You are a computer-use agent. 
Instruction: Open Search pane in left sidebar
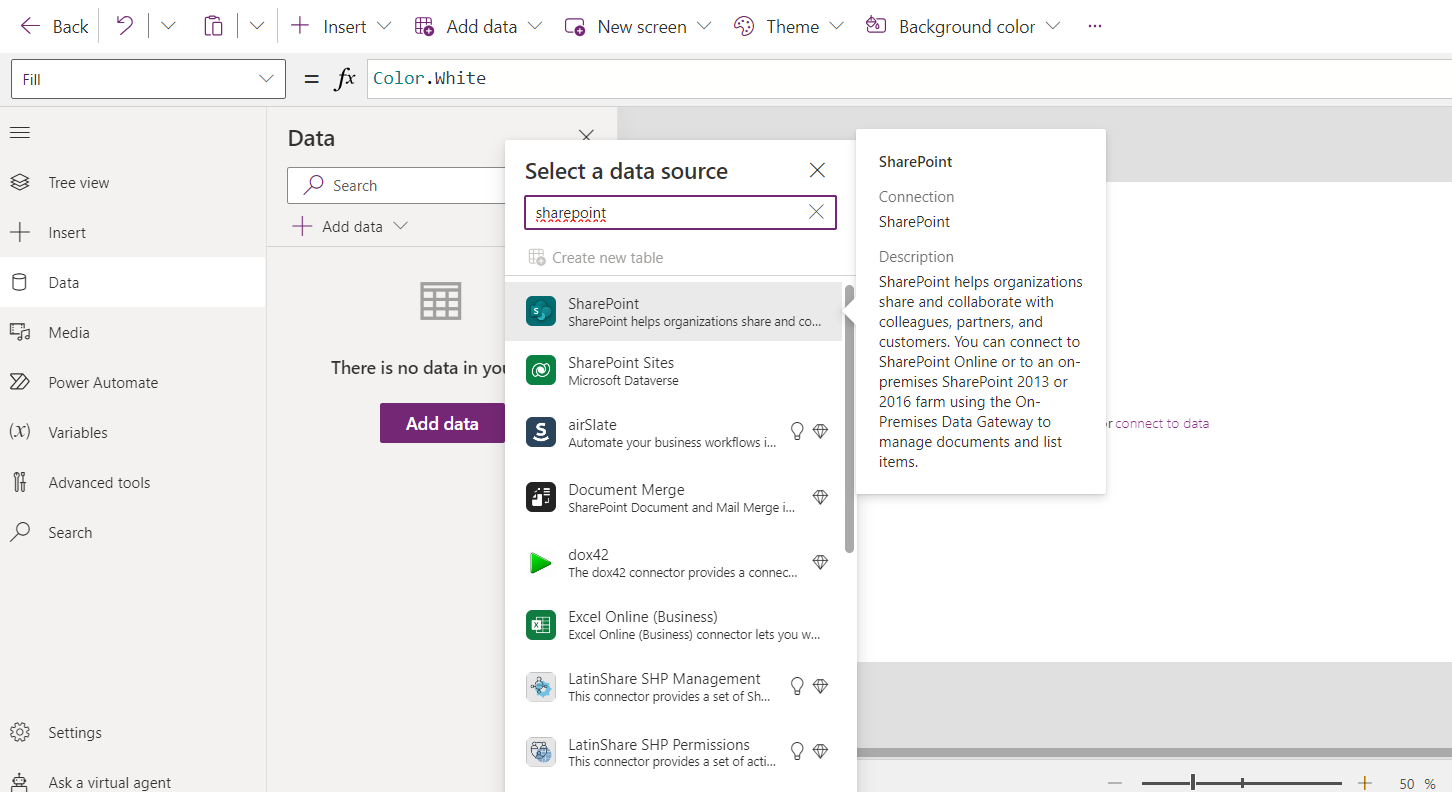[133, 532]
